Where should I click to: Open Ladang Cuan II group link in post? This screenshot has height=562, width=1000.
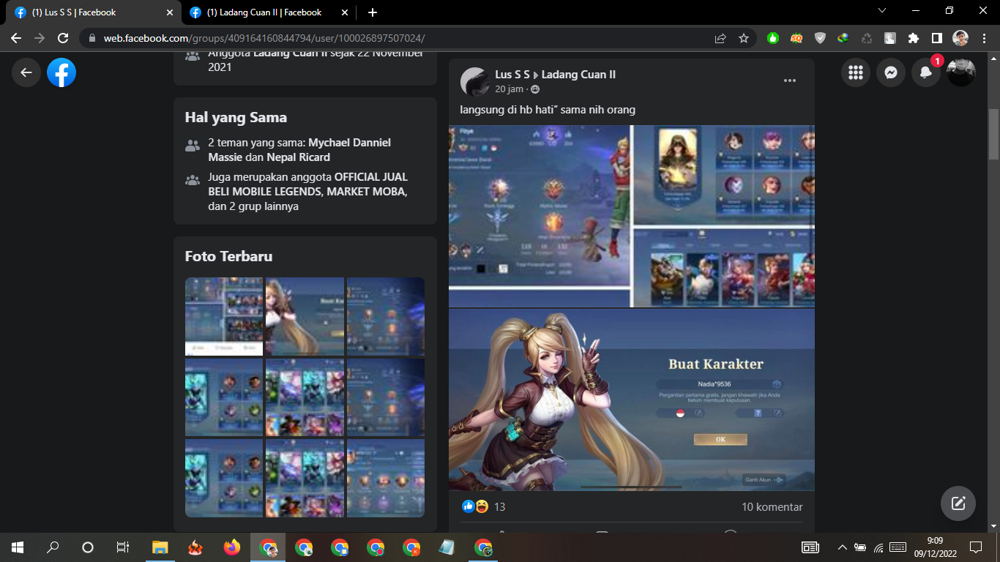click(578, 75)
